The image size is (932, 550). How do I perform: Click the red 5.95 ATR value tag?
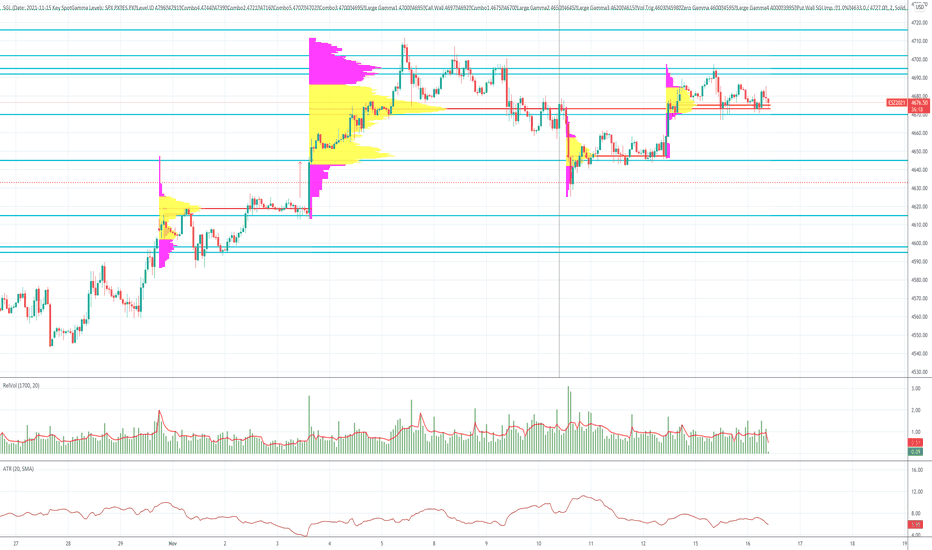pyautogui.click(x=916, y=524)
